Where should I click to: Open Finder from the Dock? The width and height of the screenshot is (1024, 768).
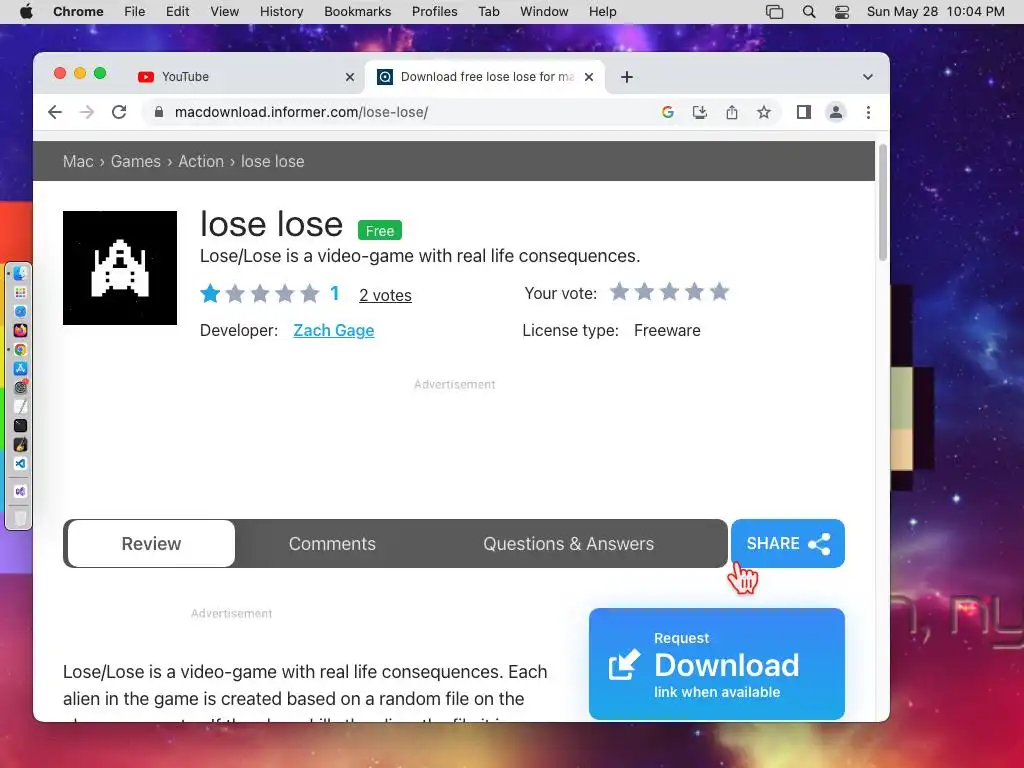coord(20,274)
